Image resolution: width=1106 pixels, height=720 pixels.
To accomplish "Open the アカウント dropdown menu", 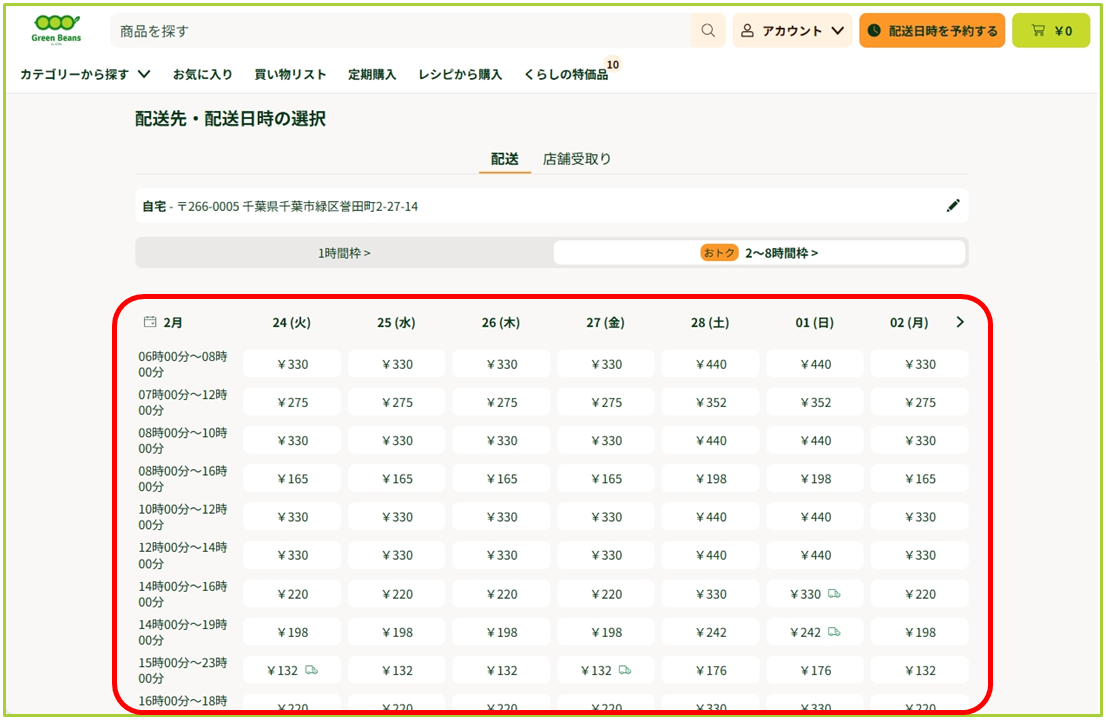I will 792,31.
